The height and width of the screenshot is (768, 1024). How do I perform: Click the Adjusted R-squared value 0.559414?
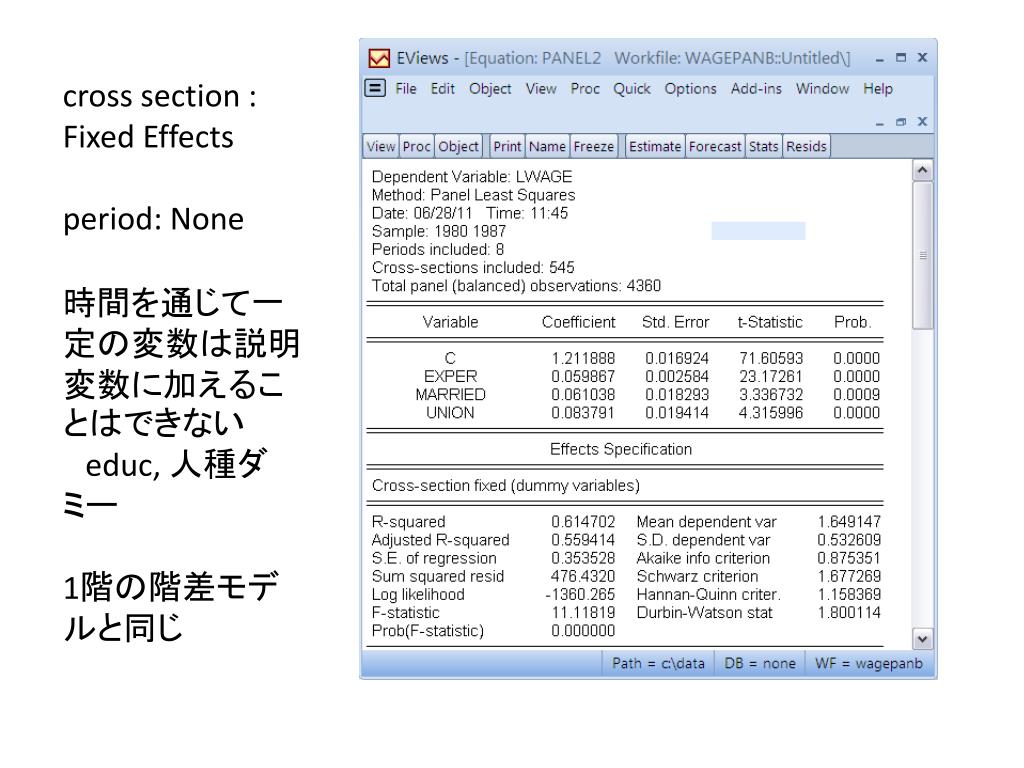(583, 540)
